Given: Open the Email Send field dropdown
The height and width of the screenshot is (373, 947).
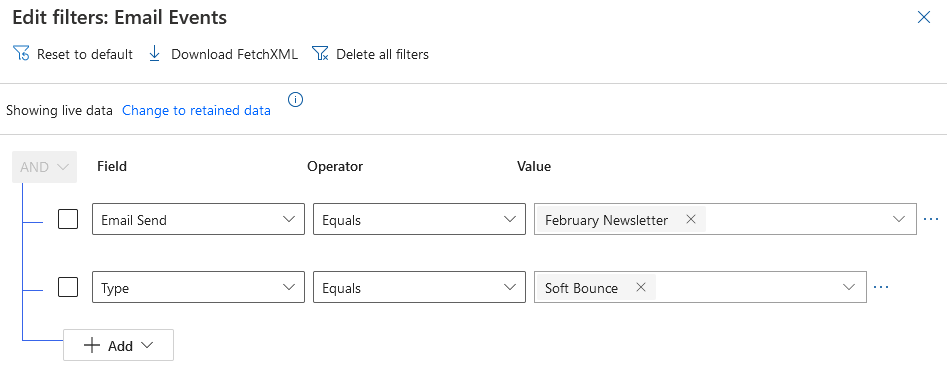Looking at the screenshot, I should (x=198, y=219).
